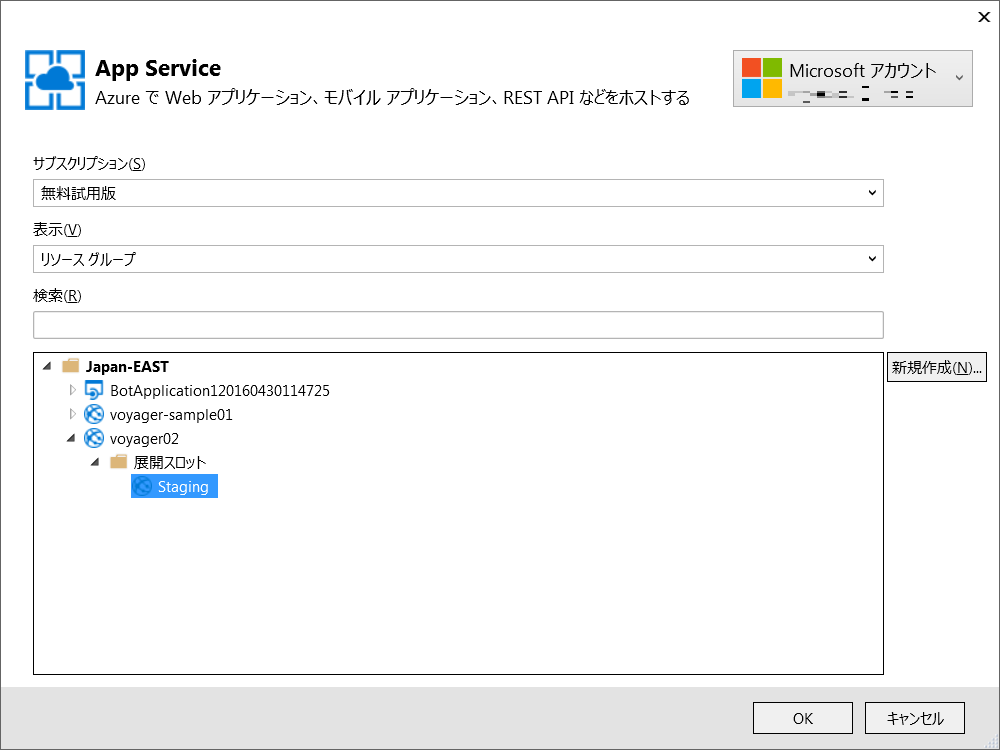
Task: Open the 表示 リソース グループ dropdown
Action: pos(458,259)
